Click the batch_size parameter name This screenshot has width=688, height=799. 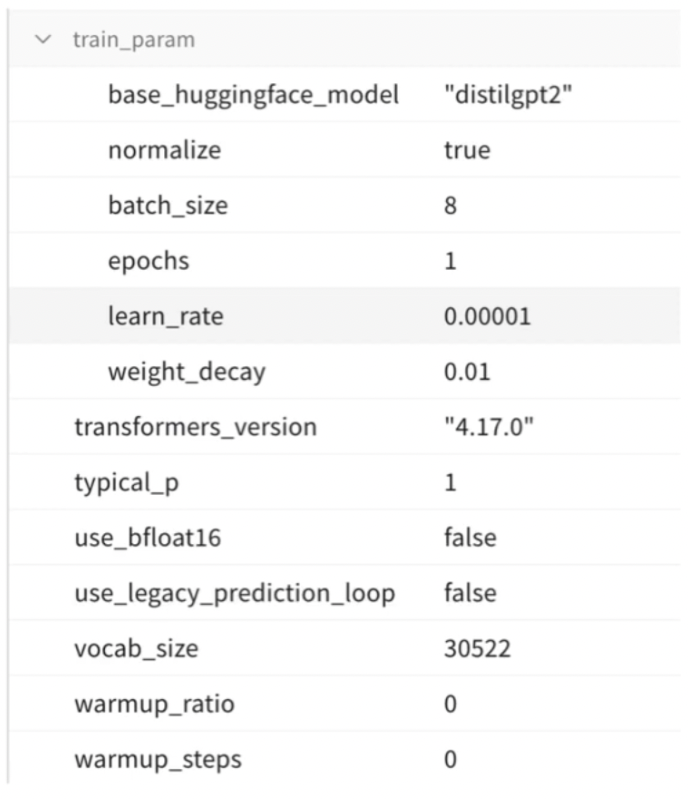(x=167, y=206)
